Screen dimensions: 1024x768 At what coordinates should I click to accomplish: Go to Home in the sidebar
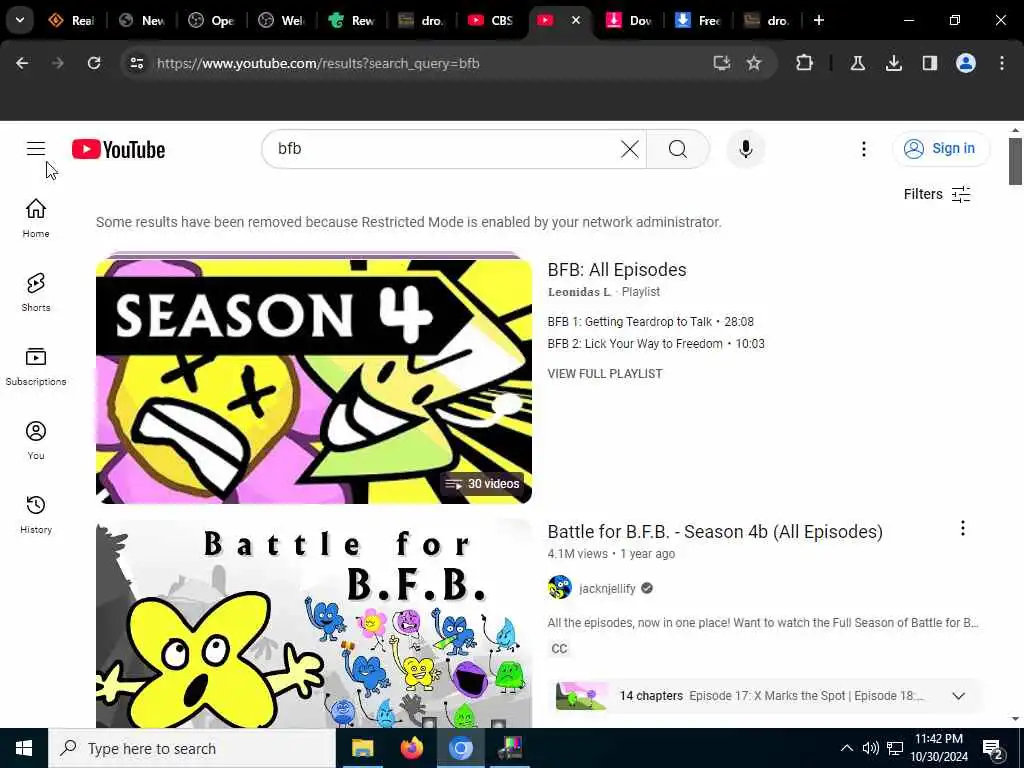pos(36,219)
